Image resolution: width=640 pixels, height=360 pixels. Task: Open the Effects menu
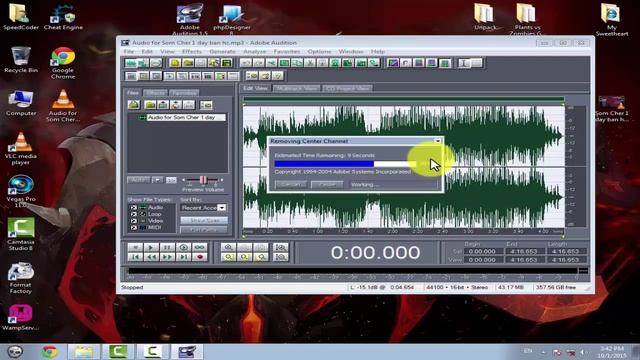pyautogui.click(x=192, y=51)
